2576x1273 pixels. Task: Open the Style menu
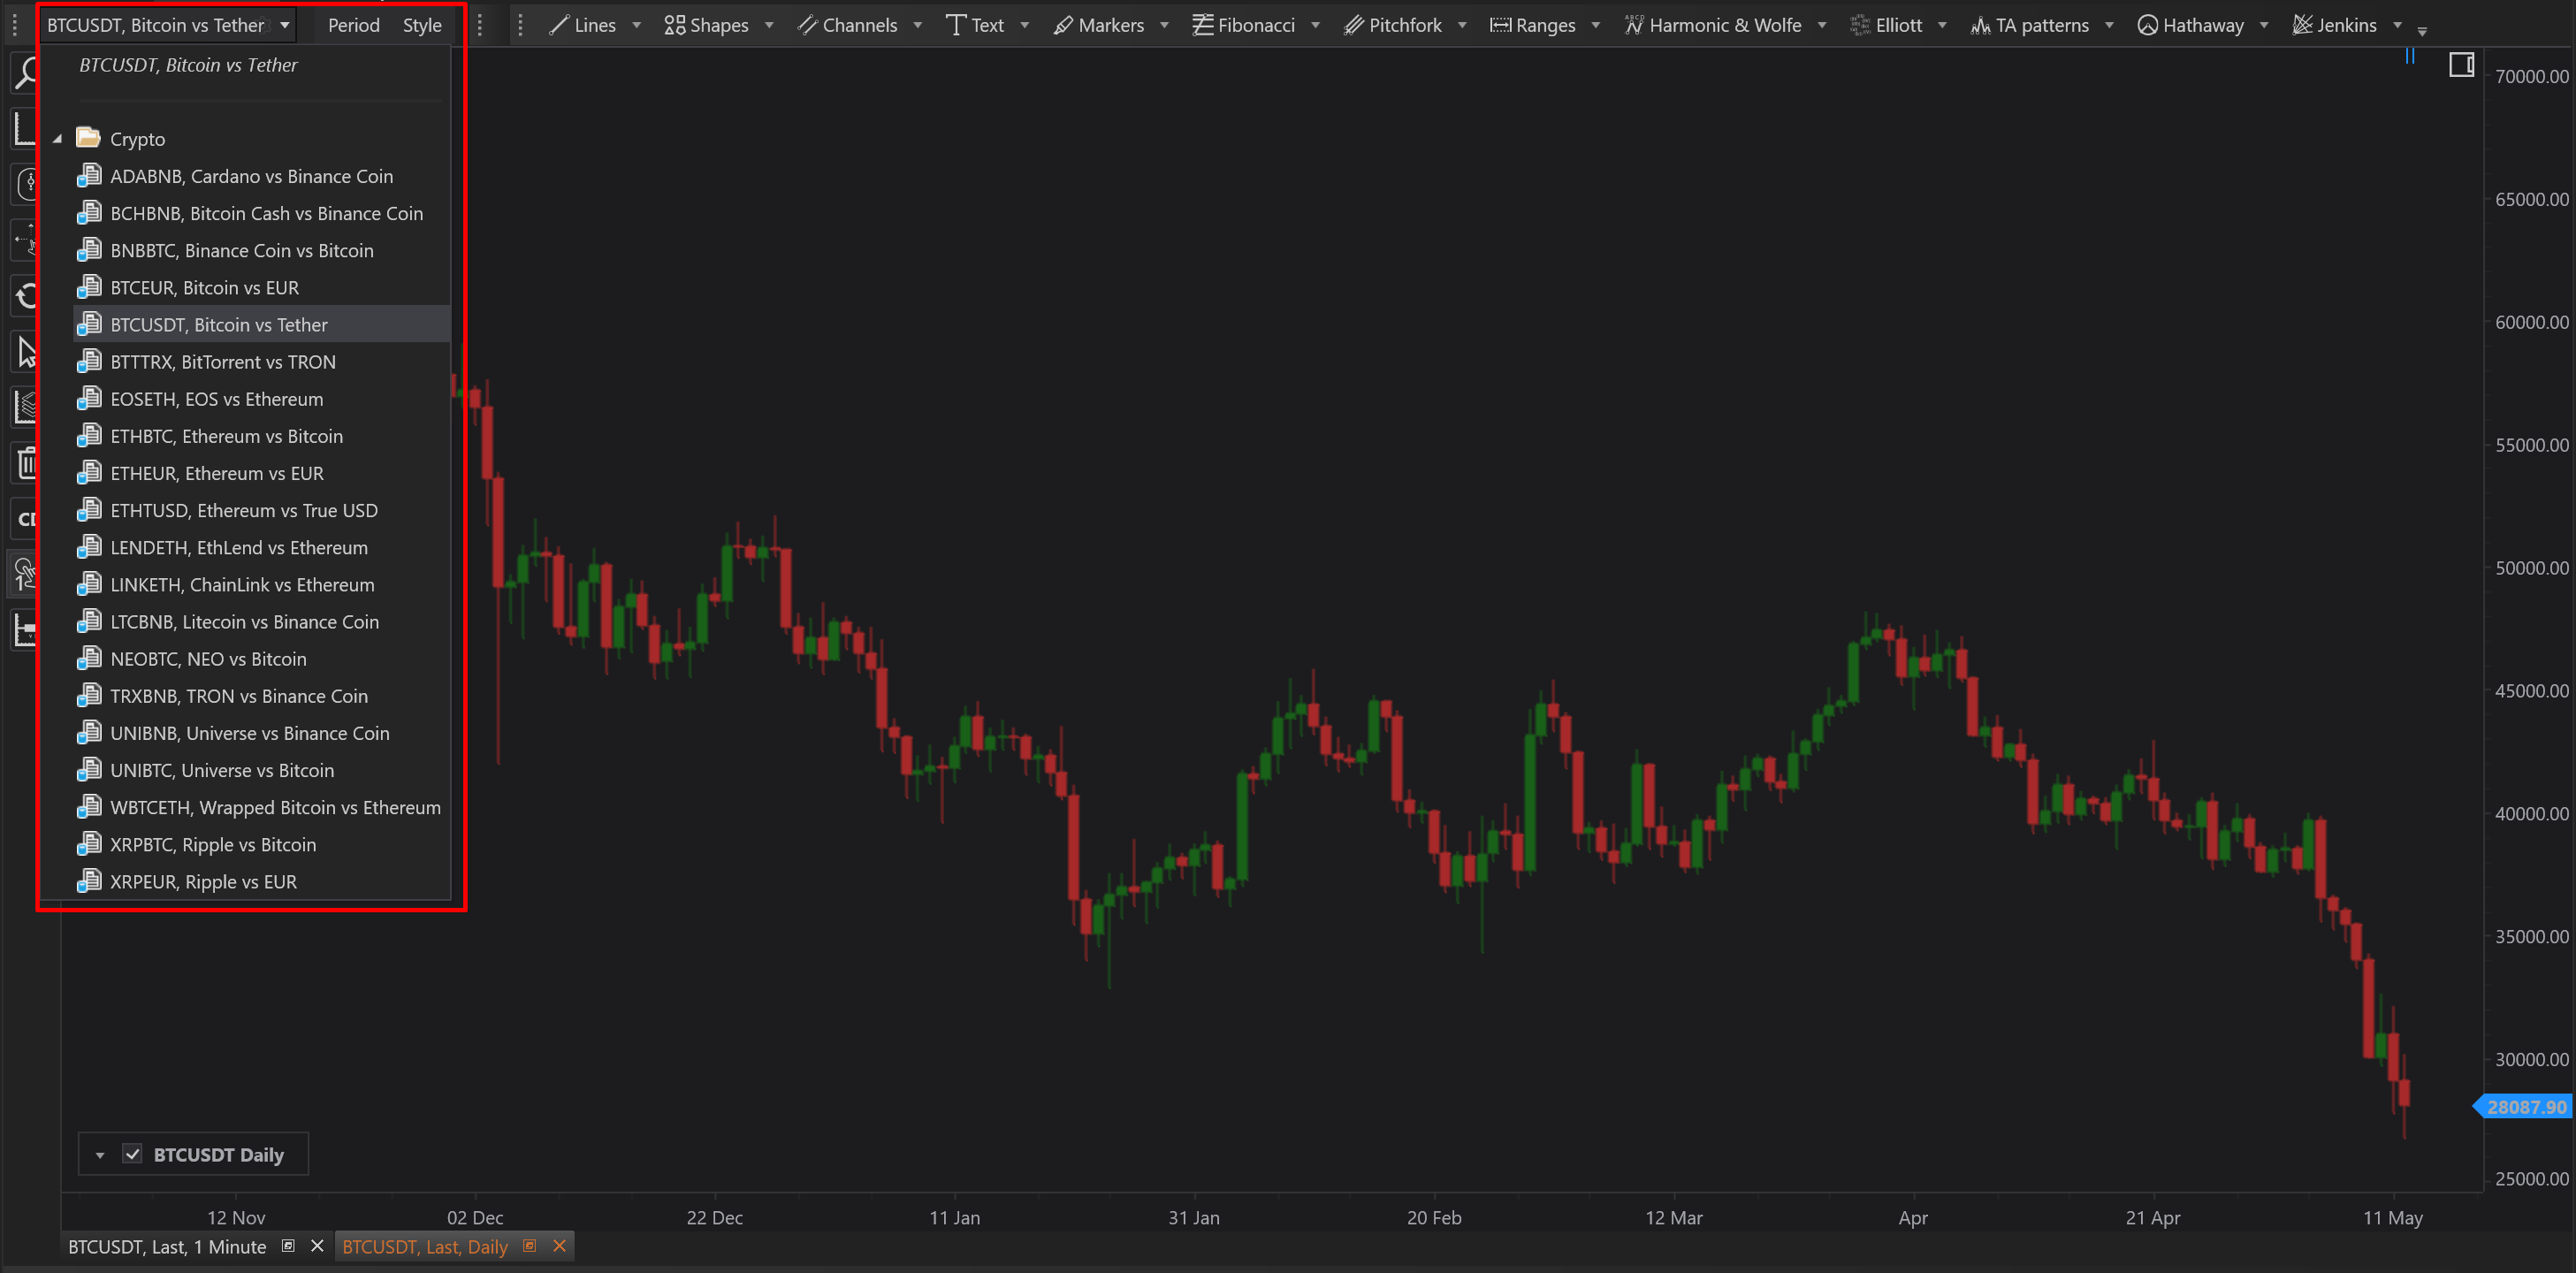click(x=422, y=25)
